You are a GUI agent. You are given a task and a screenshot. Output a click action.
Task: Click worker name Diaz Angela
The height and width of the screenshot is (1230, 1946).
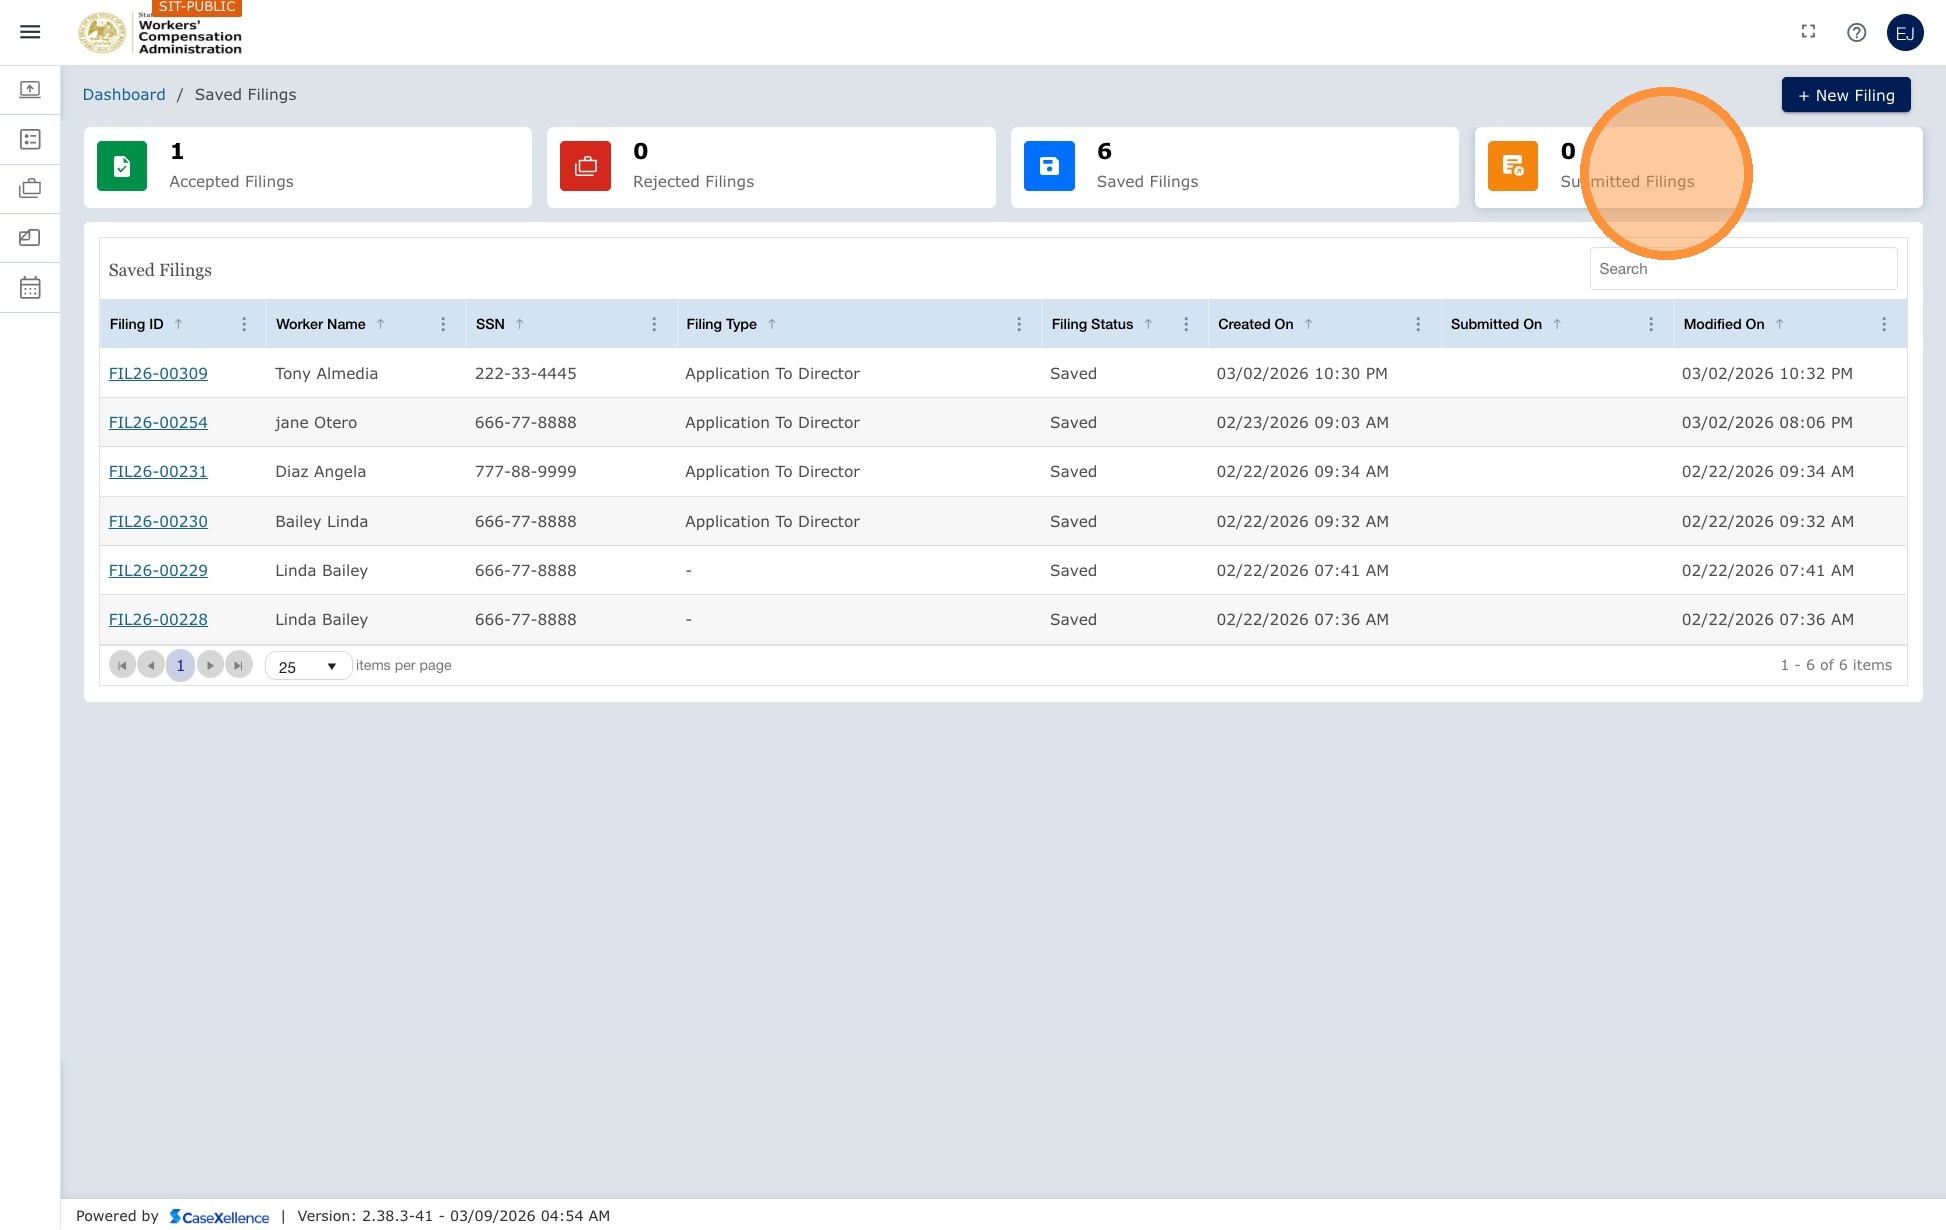click(x=320, y=471)
